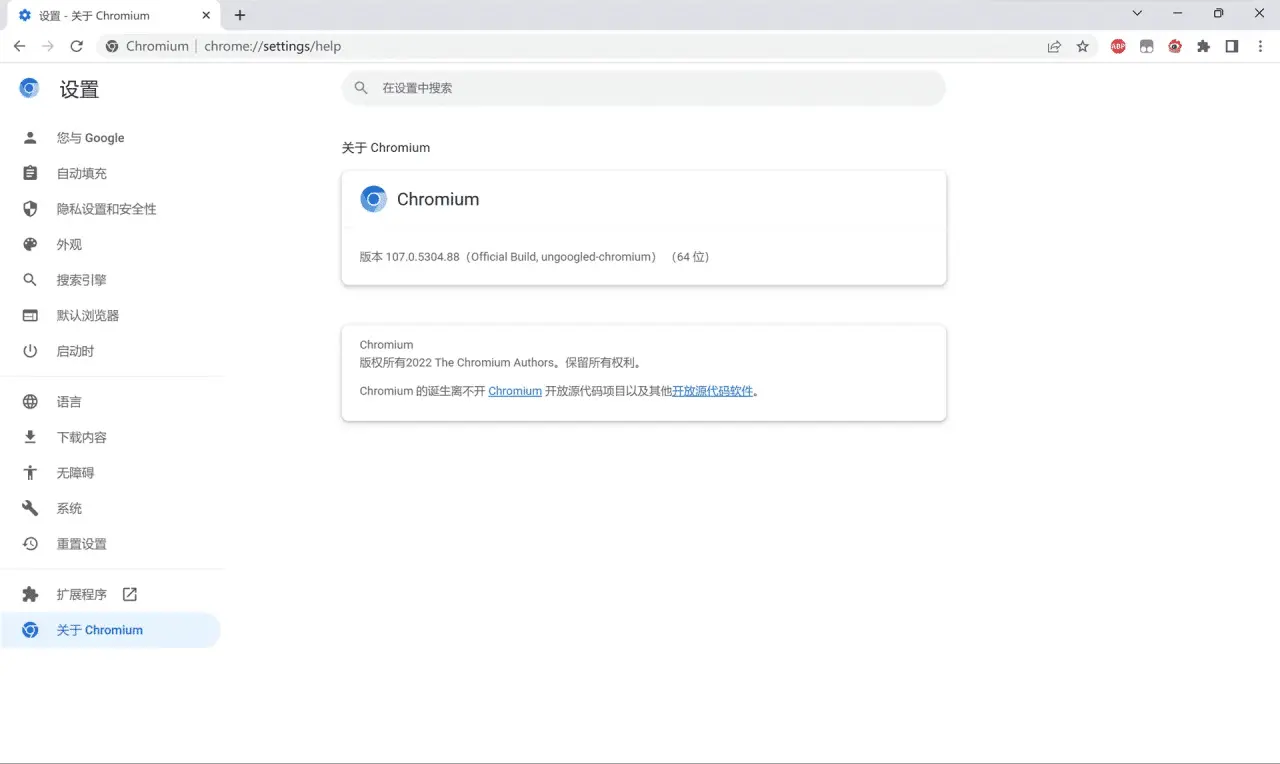
Task: Click the Chromium open-source project link
Action: (515, 391)
